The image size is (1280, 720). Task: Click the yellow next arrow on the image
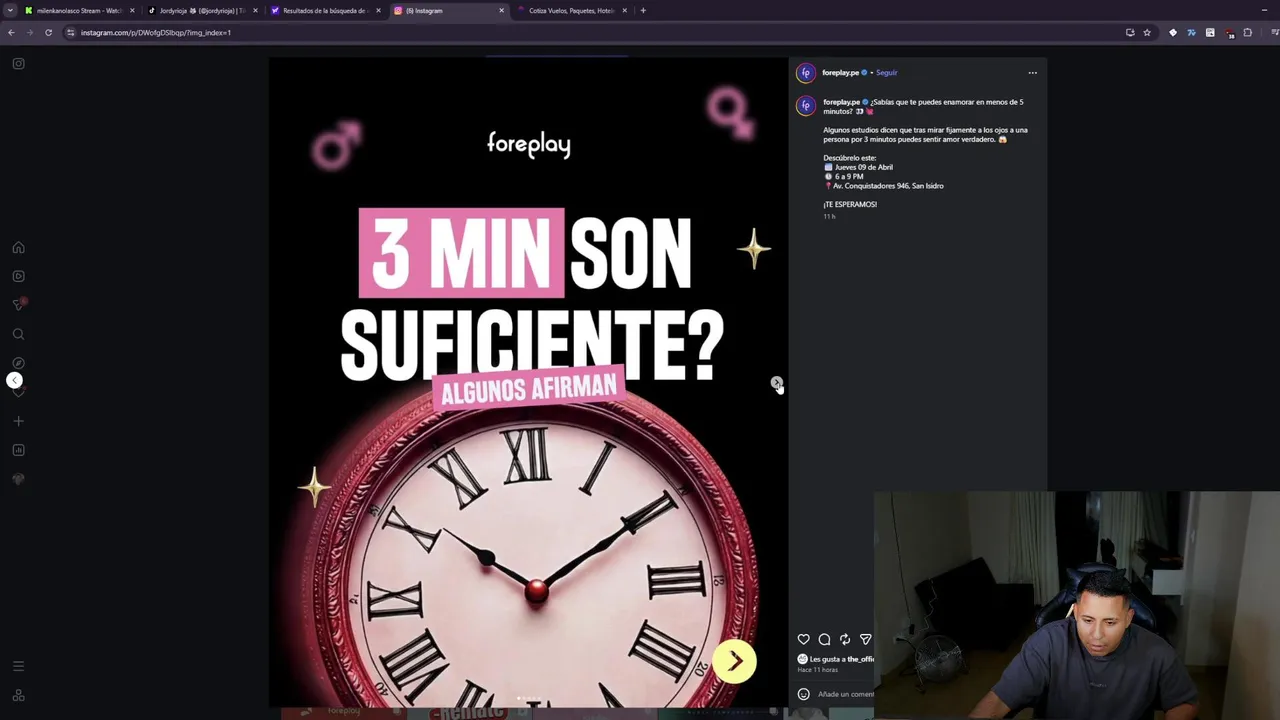[735, 662]
